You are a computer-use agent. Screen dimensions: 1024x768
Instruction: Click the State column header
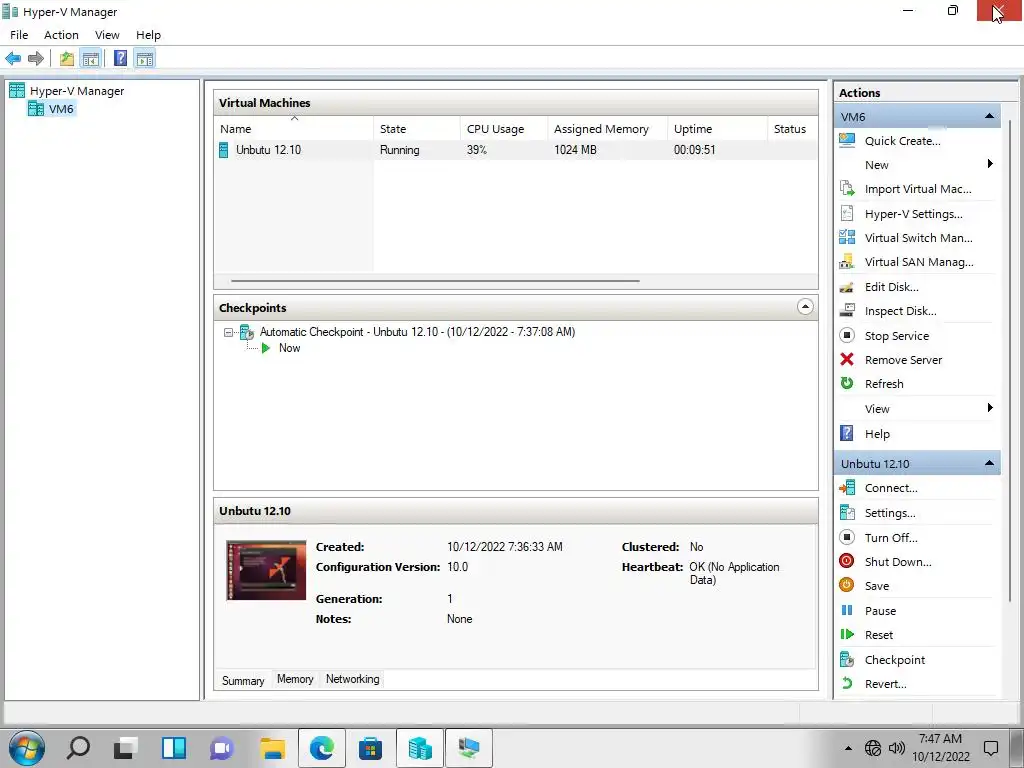[416, 129]
